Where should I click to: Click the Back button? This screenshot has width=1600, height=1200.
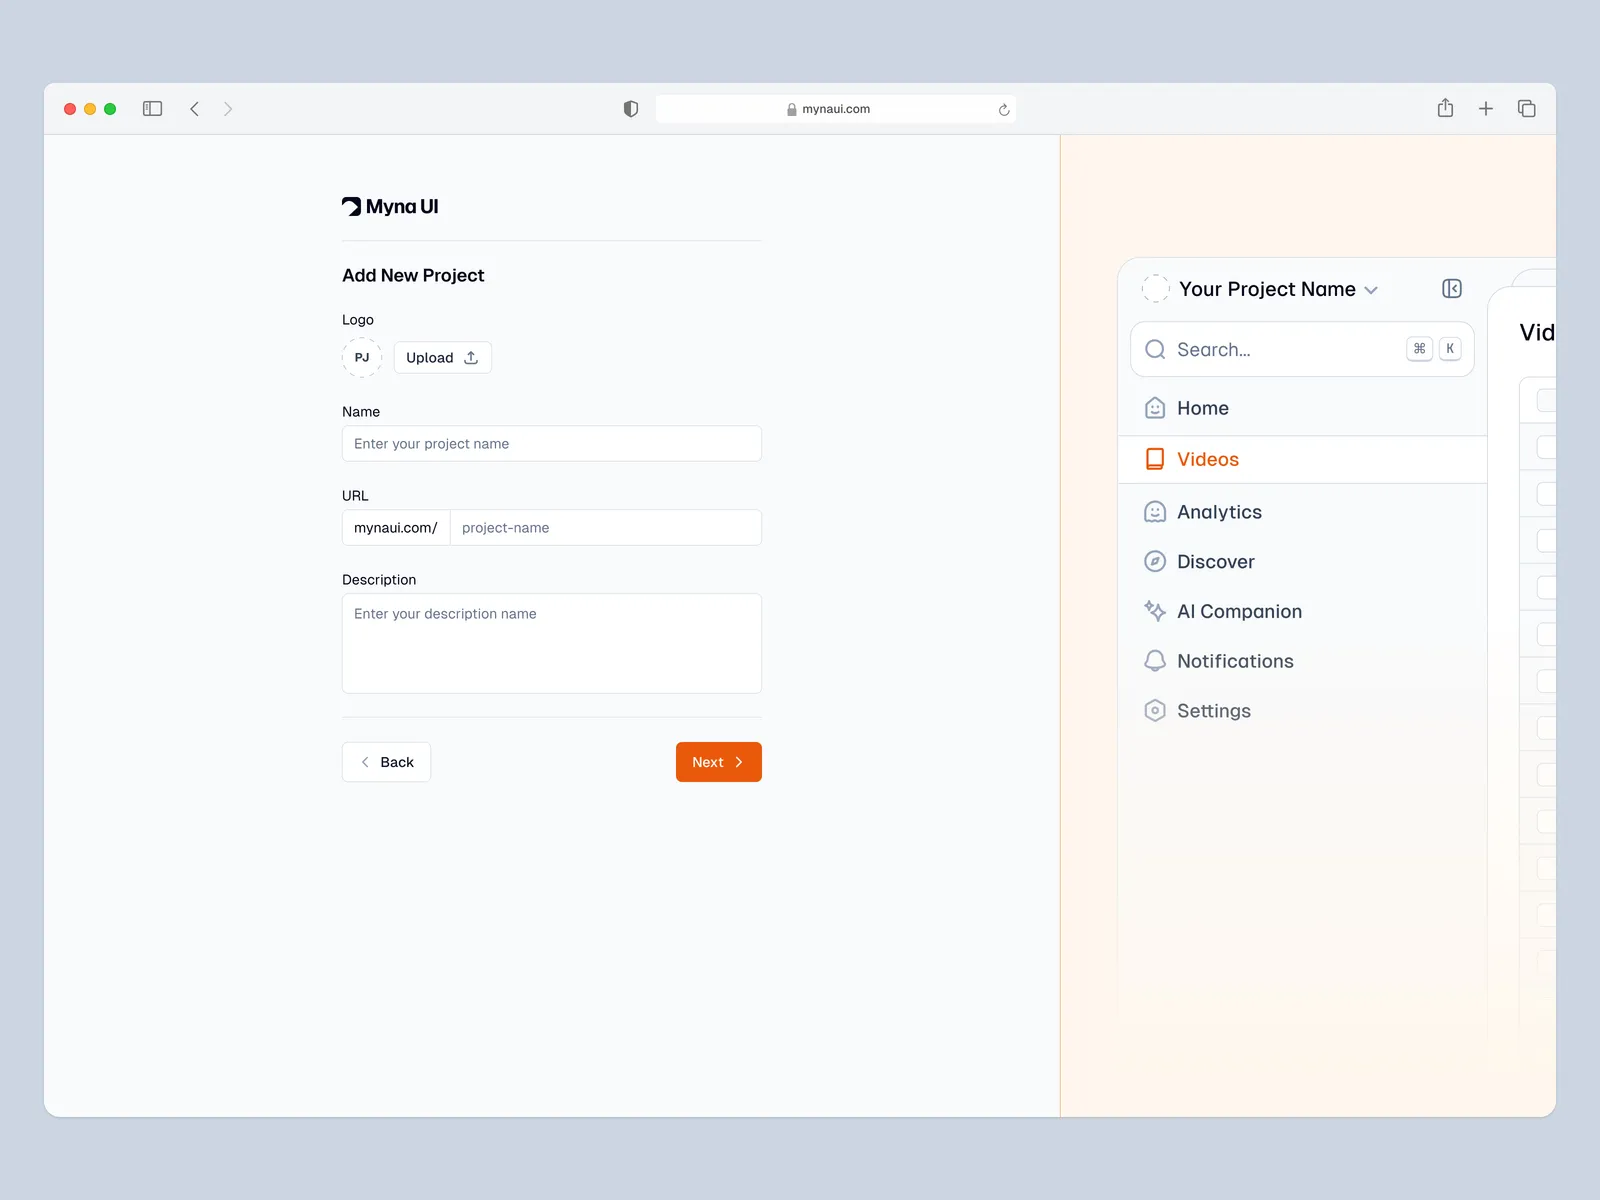386,762
